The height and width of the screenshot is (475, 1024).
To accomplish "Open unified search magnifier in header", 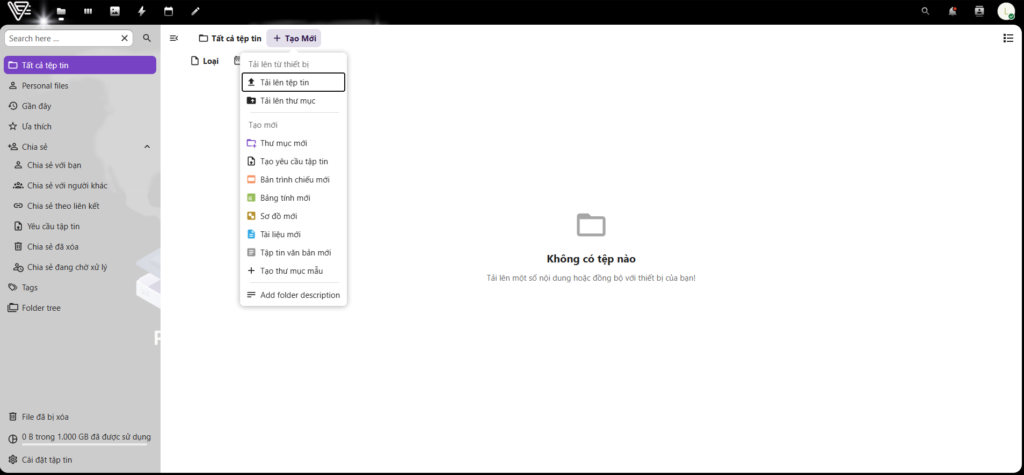I will [925, 11].
